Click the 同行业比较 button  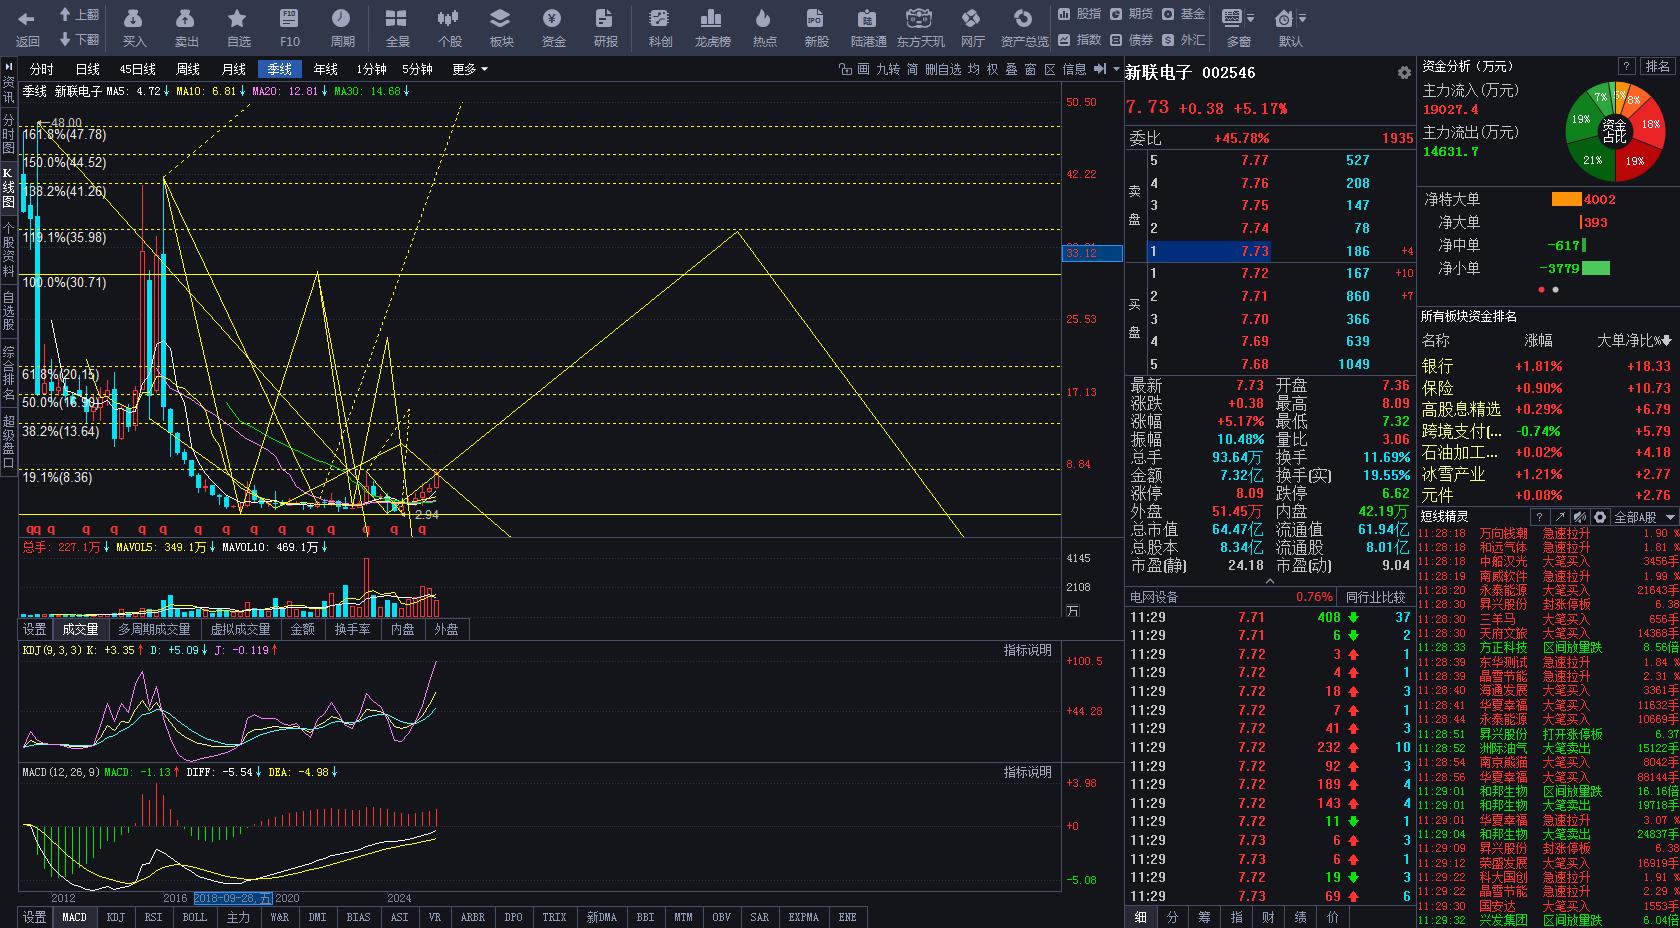point(1375,597)
